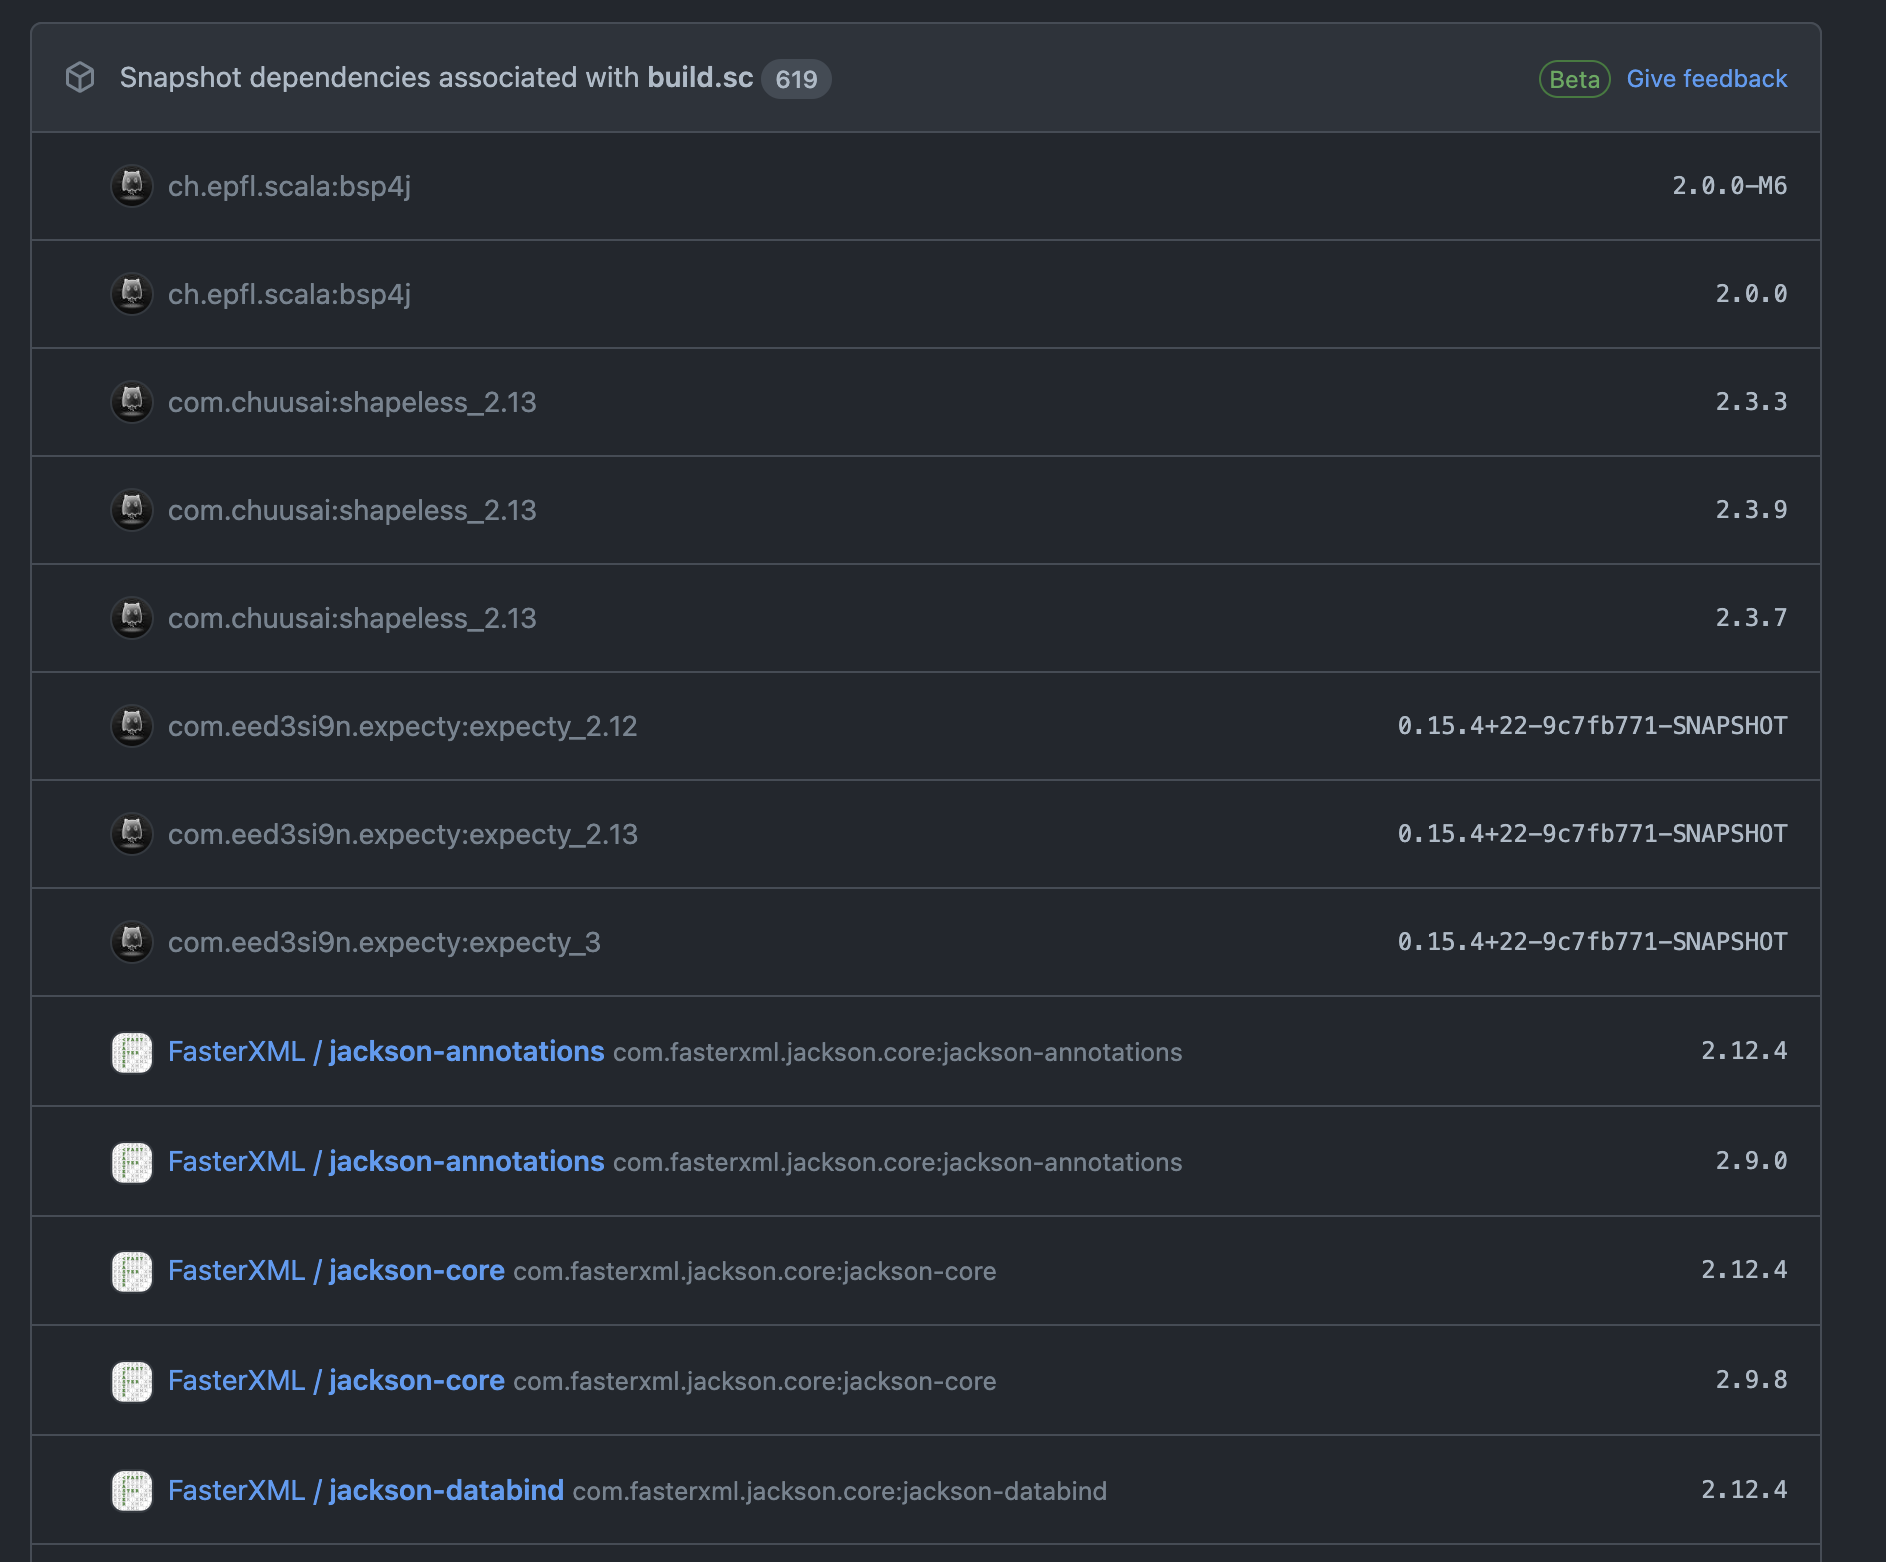Click the octocat icon beside expecty_2.12 entry

pyautogui.click(x=131, y=726)
